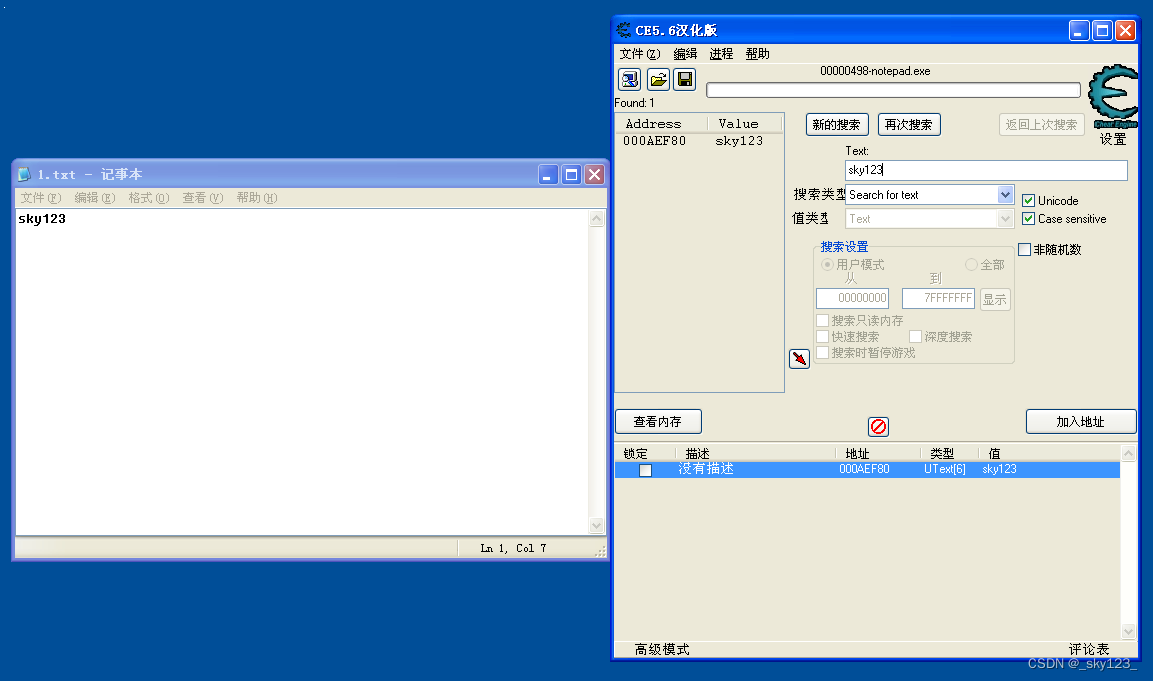Click address table scrollbar down arrow
Viewport: 1153px width, 681px height.
pyautogui.click(x=1129, y=632)
